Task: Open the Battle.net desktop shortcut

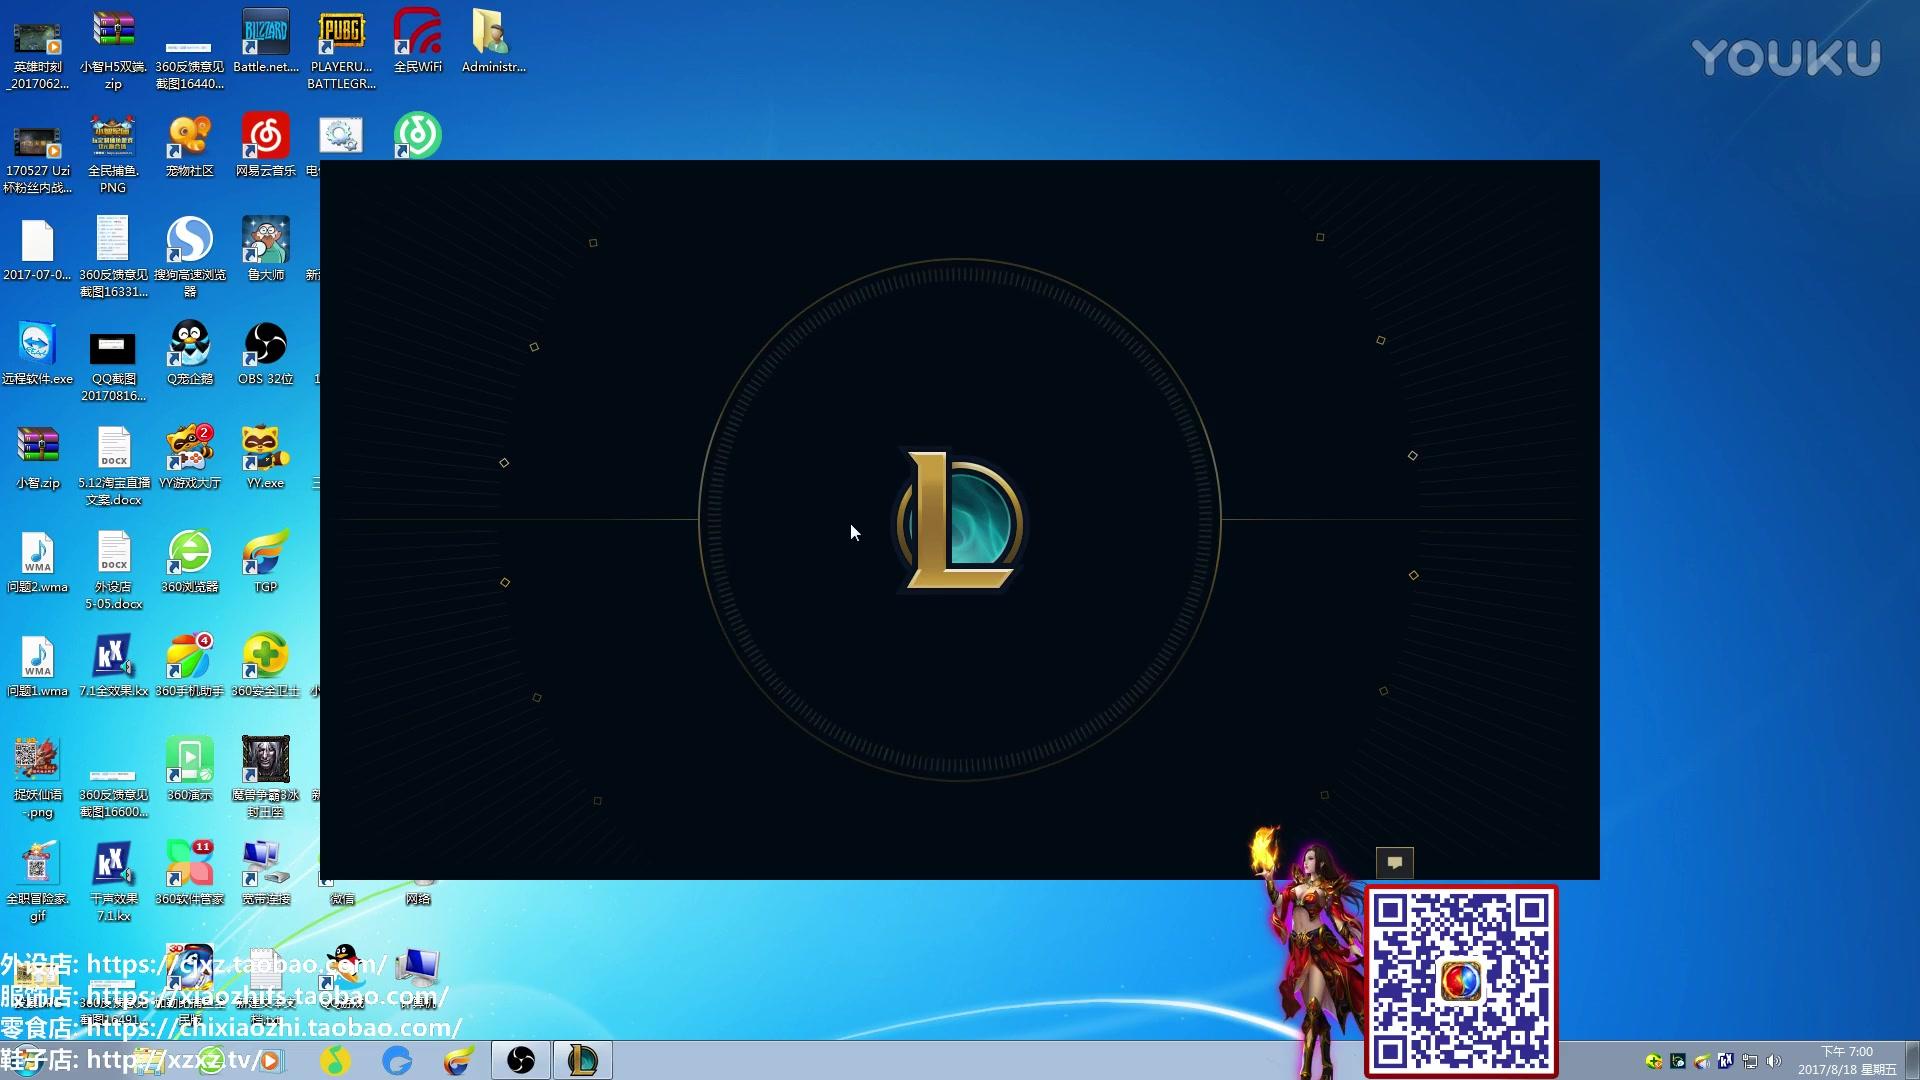Action: (x=265, y=41)
